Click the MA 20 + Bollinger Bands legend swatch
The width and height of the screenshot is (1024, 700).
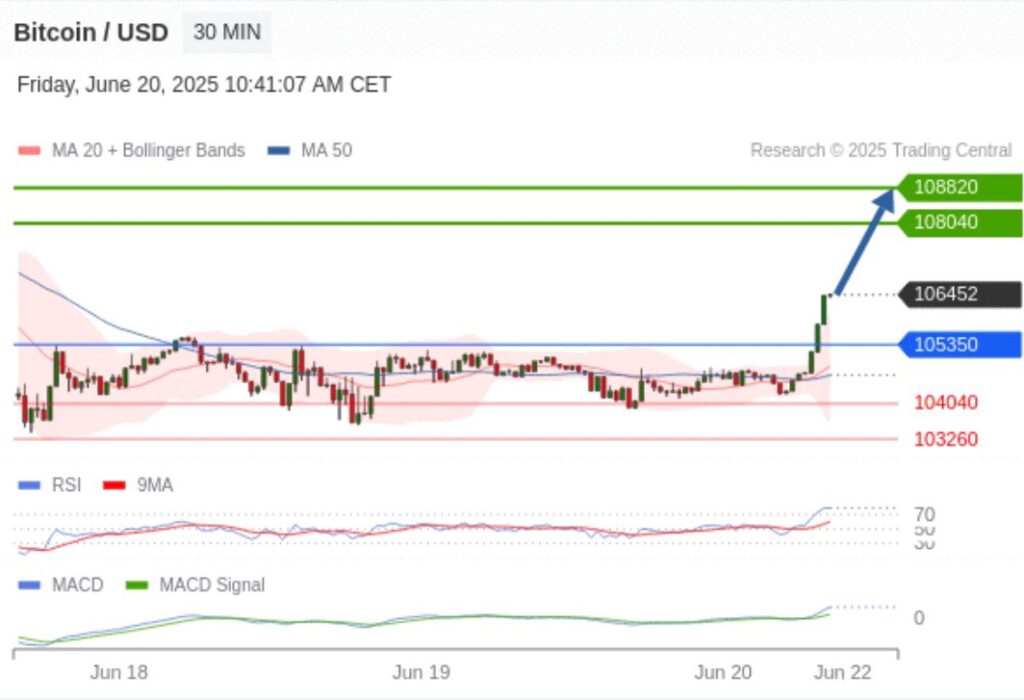pos(29,151)
